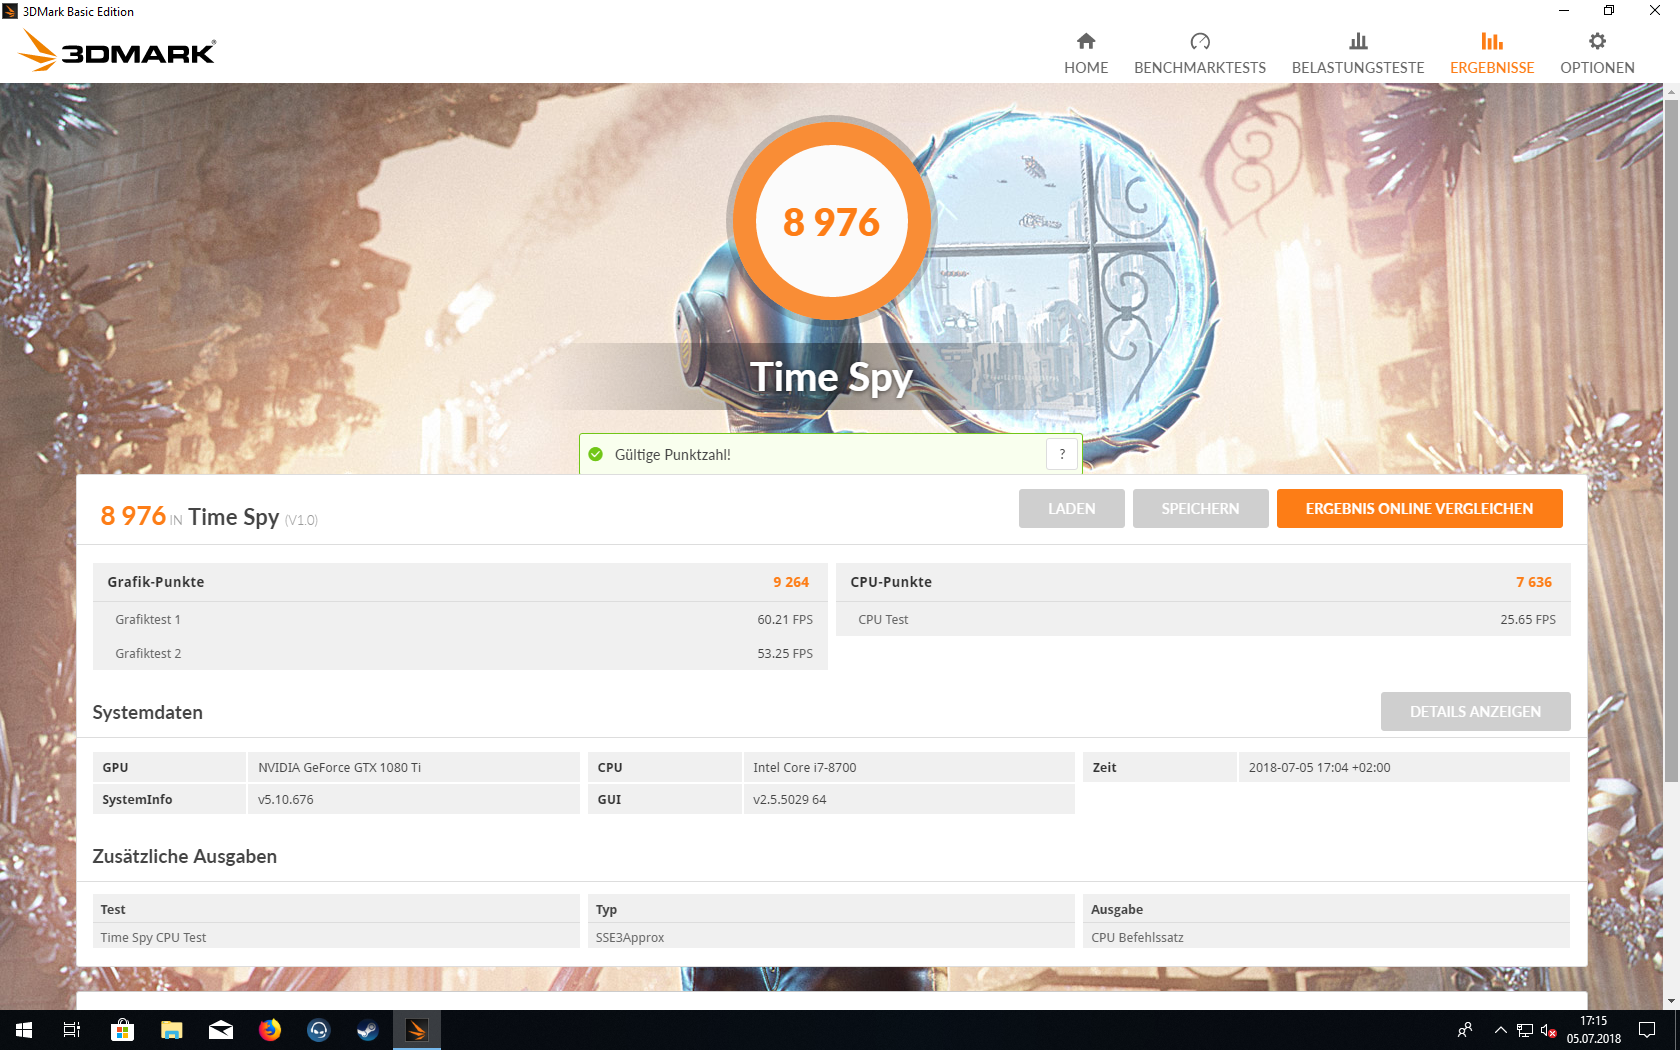Click the CPU-Punkte score 7 636
This screenshot has width=1680, height=1050.
[1533, 582]
